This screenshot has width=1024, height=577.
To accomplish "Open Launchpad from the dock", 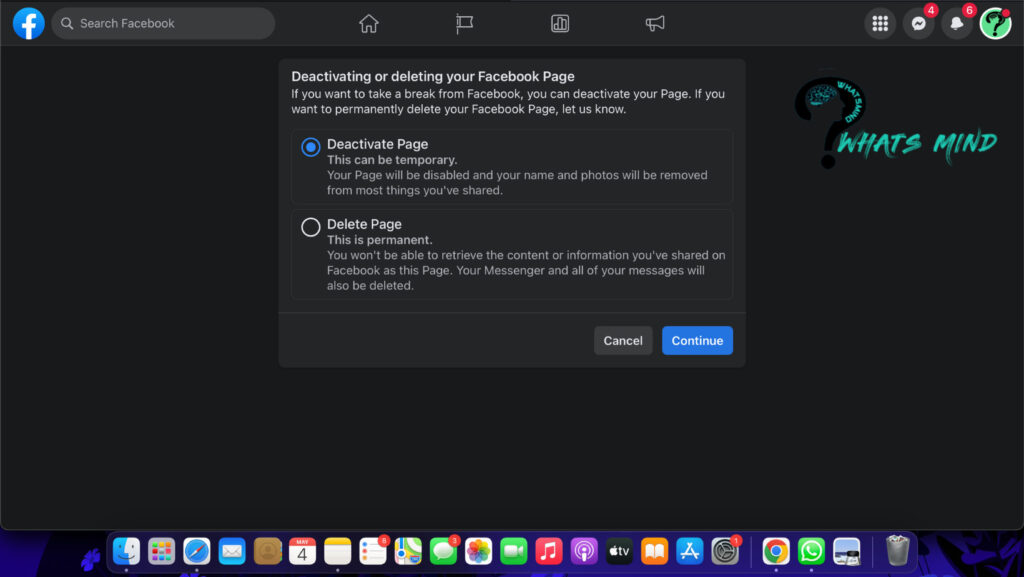I will (161, 552).
